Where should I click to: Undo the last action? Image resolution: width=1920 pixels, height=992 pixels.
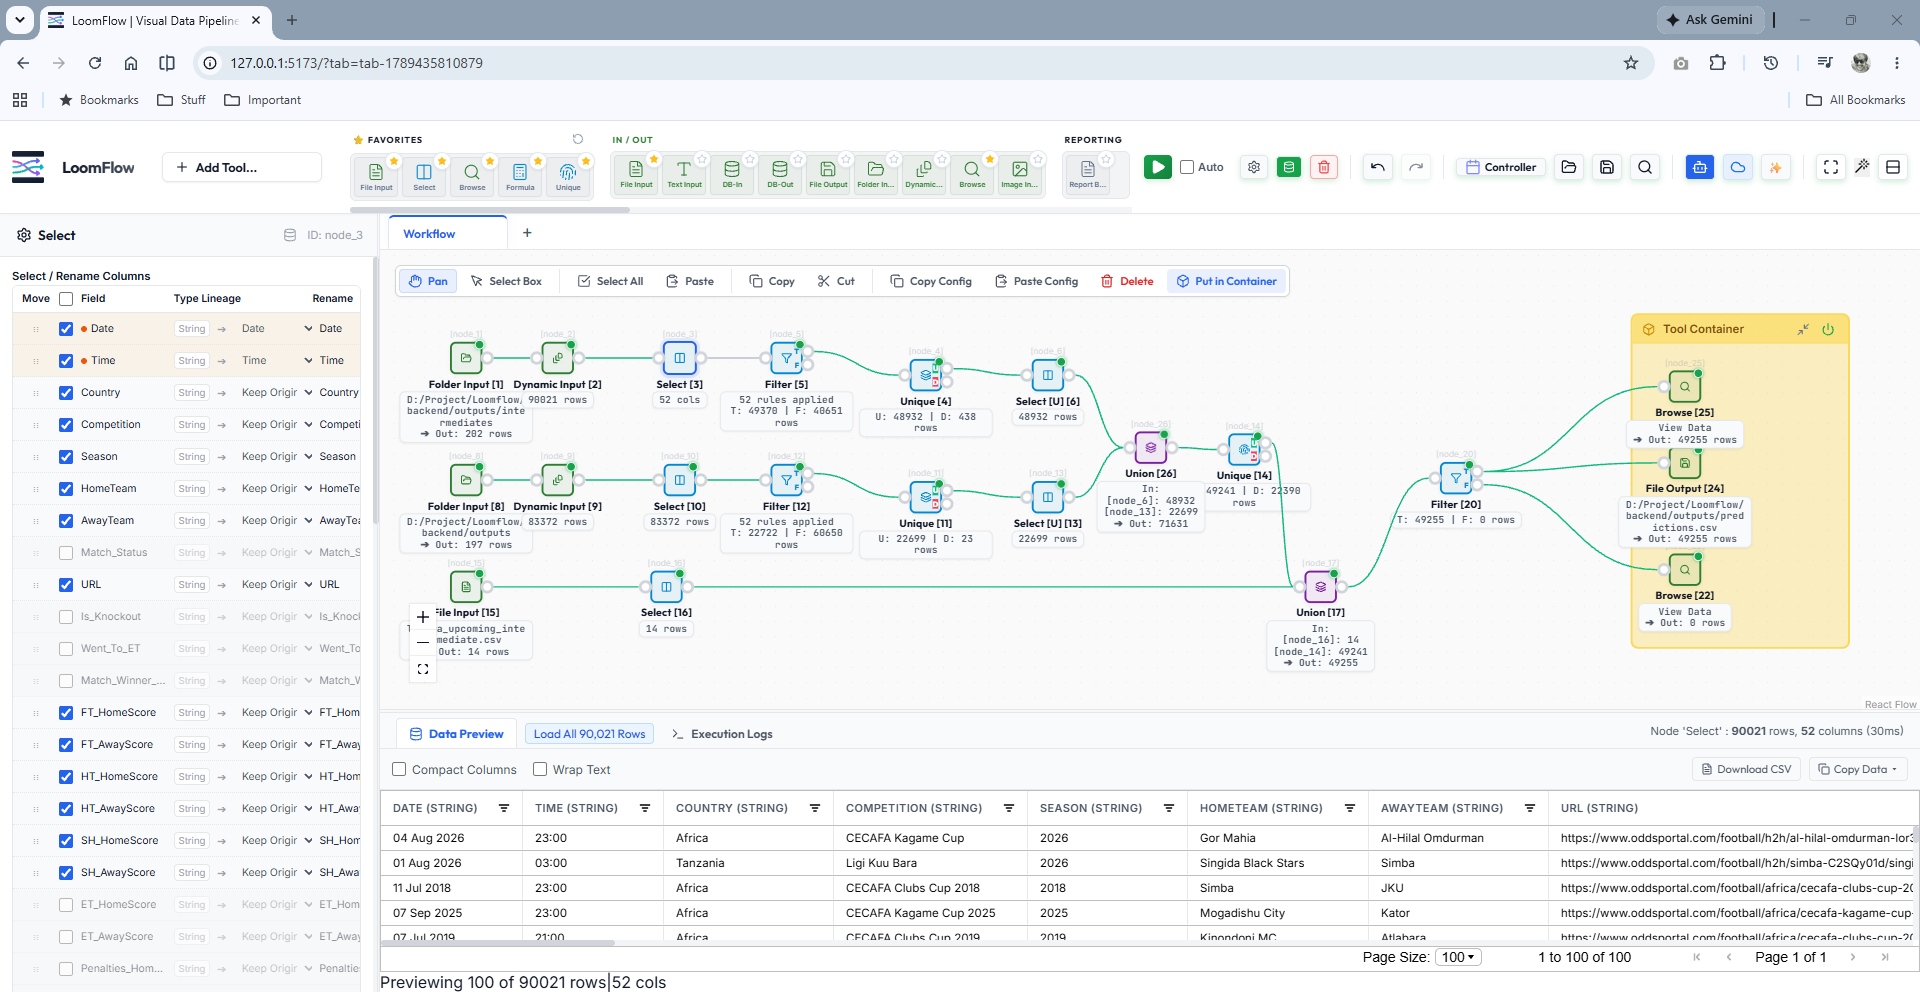(1378, 167)
